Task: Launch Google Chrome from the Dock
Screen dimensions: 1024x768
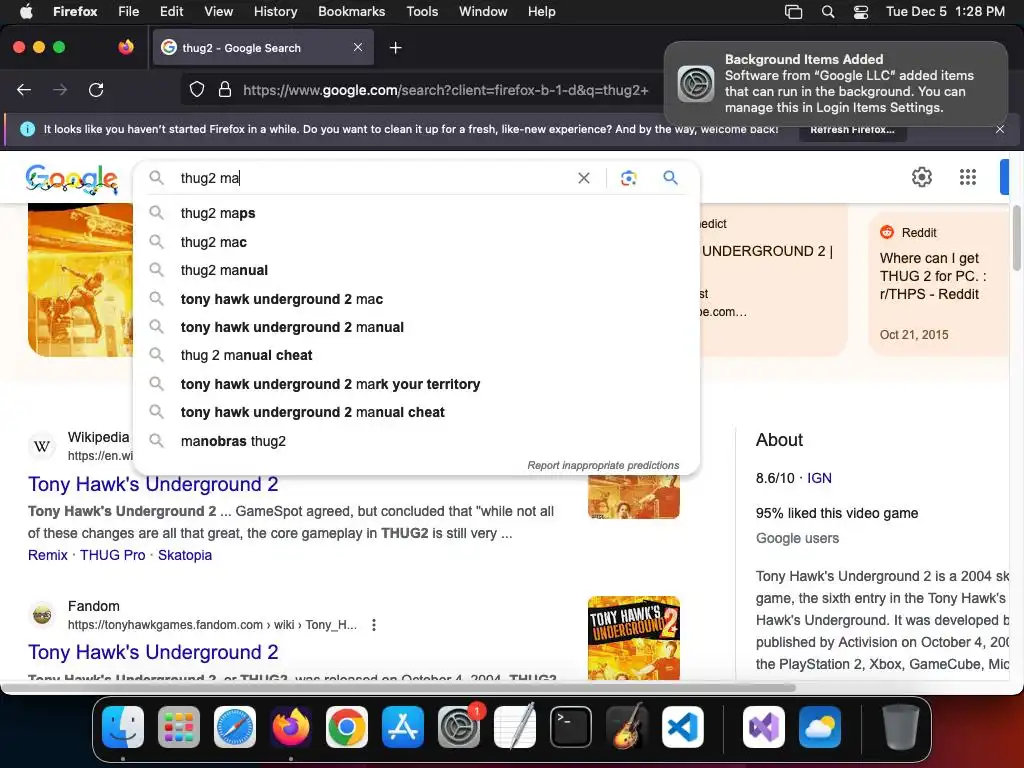Action: [347, 727]
